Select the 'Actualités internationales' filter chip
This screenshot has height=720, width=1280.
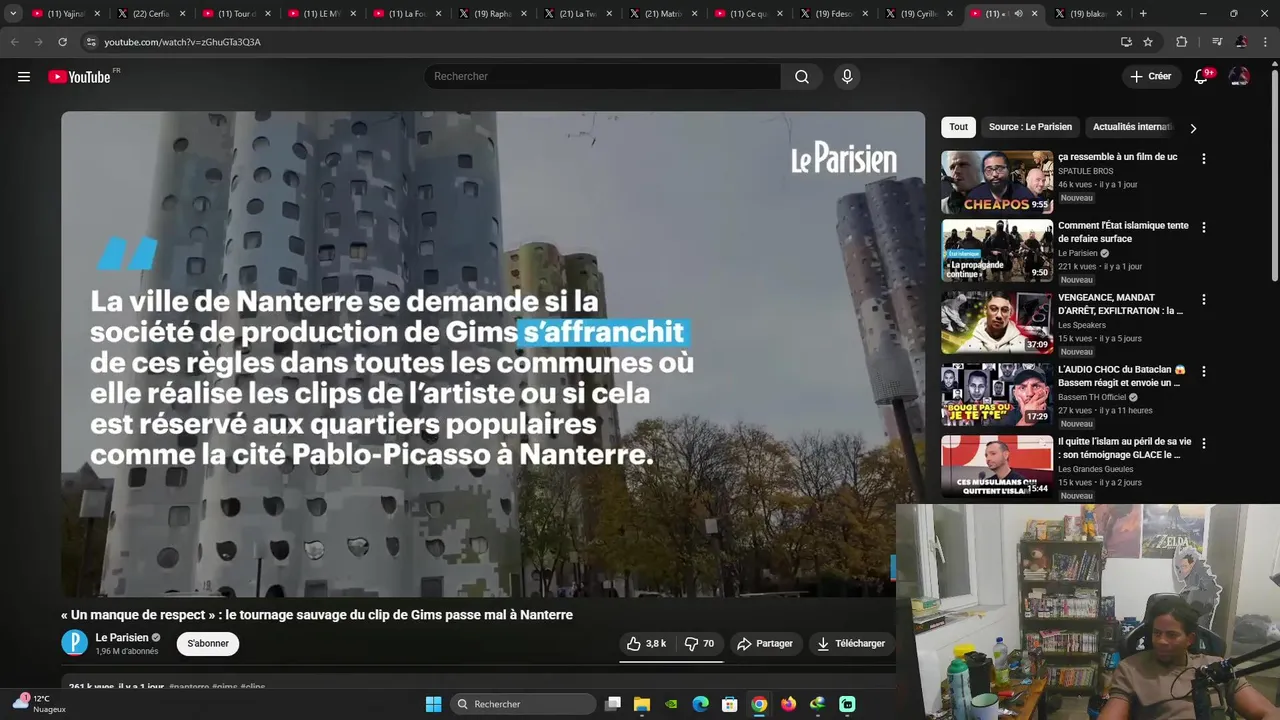(1132, 127)
